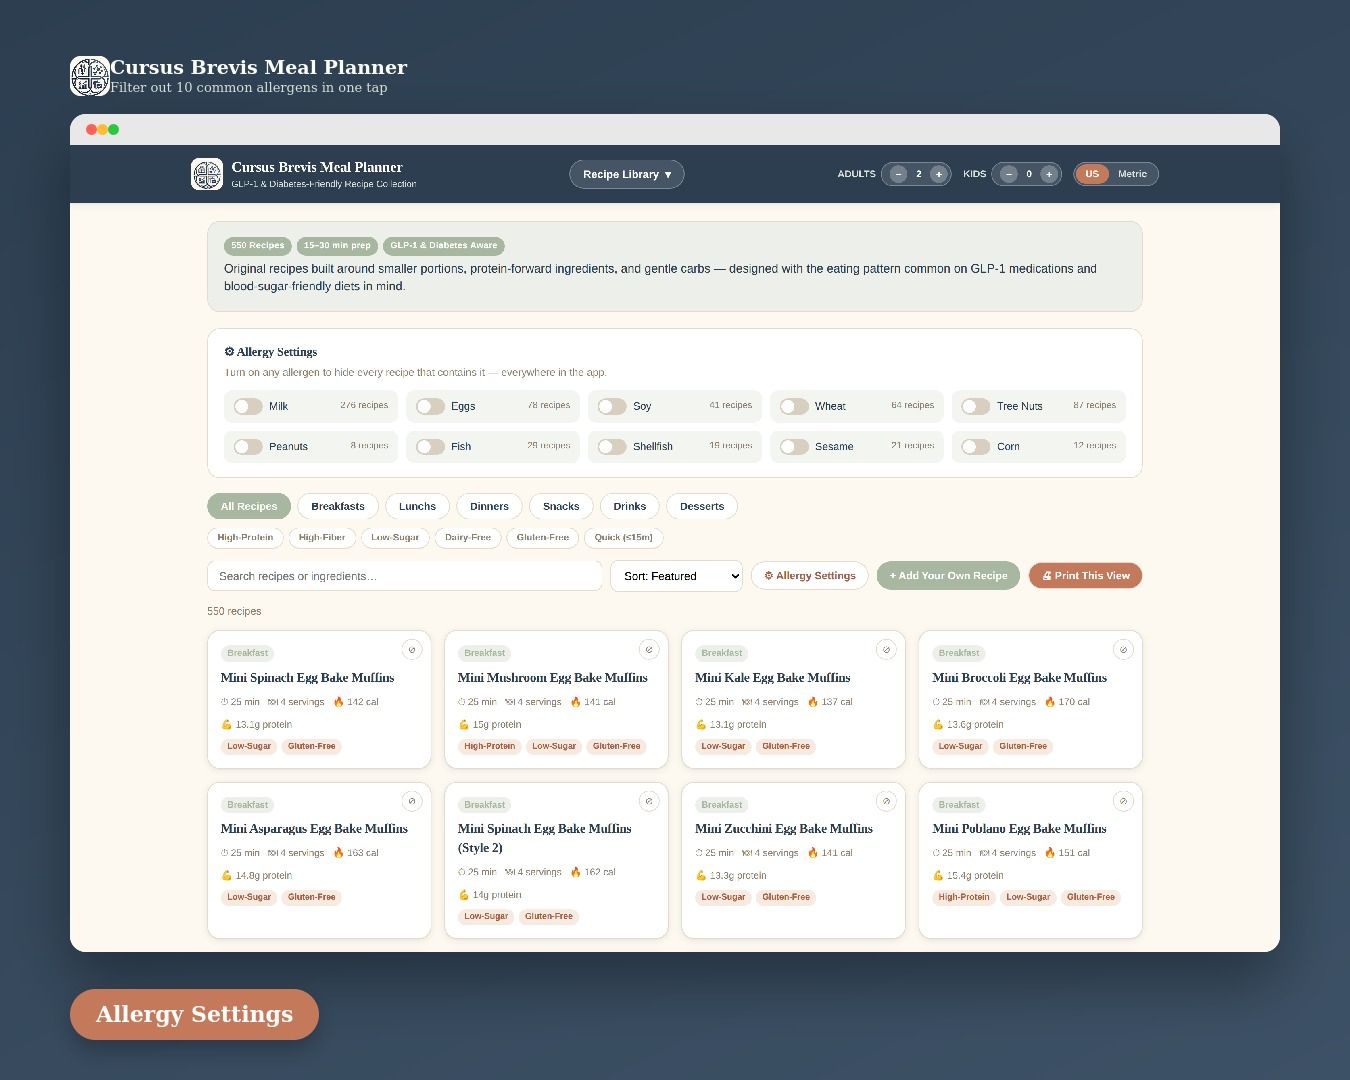Click the Allergy Settings button beside sort

(x=810, y=576)
